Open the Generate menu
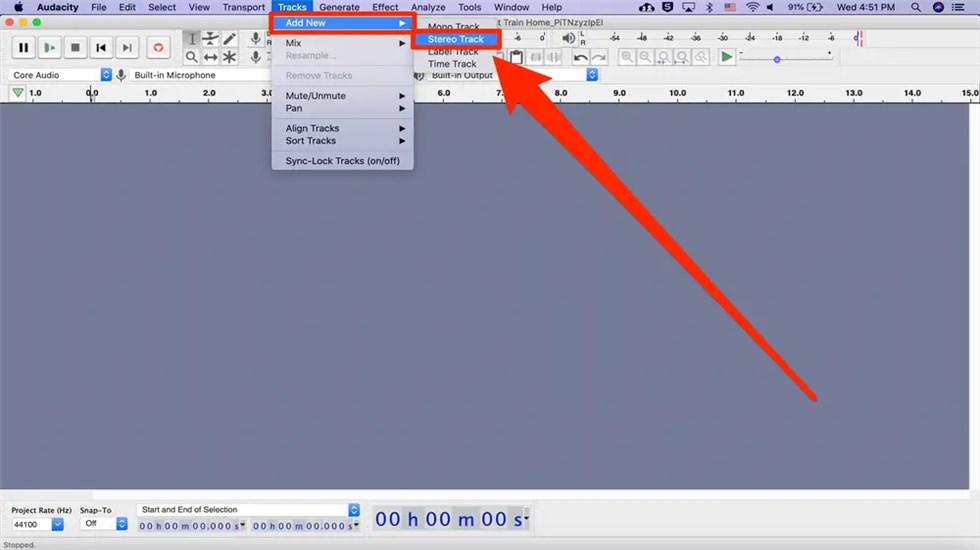980x550 pixels. (339, 8)
